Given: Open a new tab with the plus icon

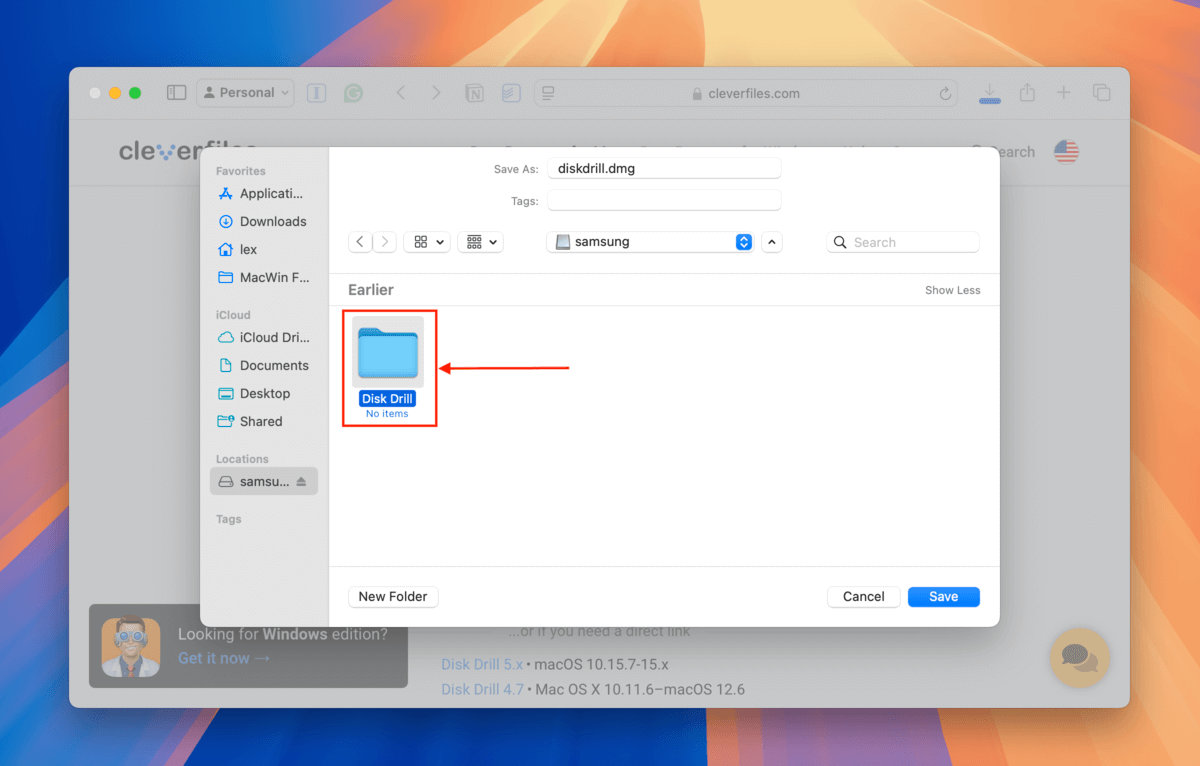Looking at the screenshot, I should (x=1063, y=92).
